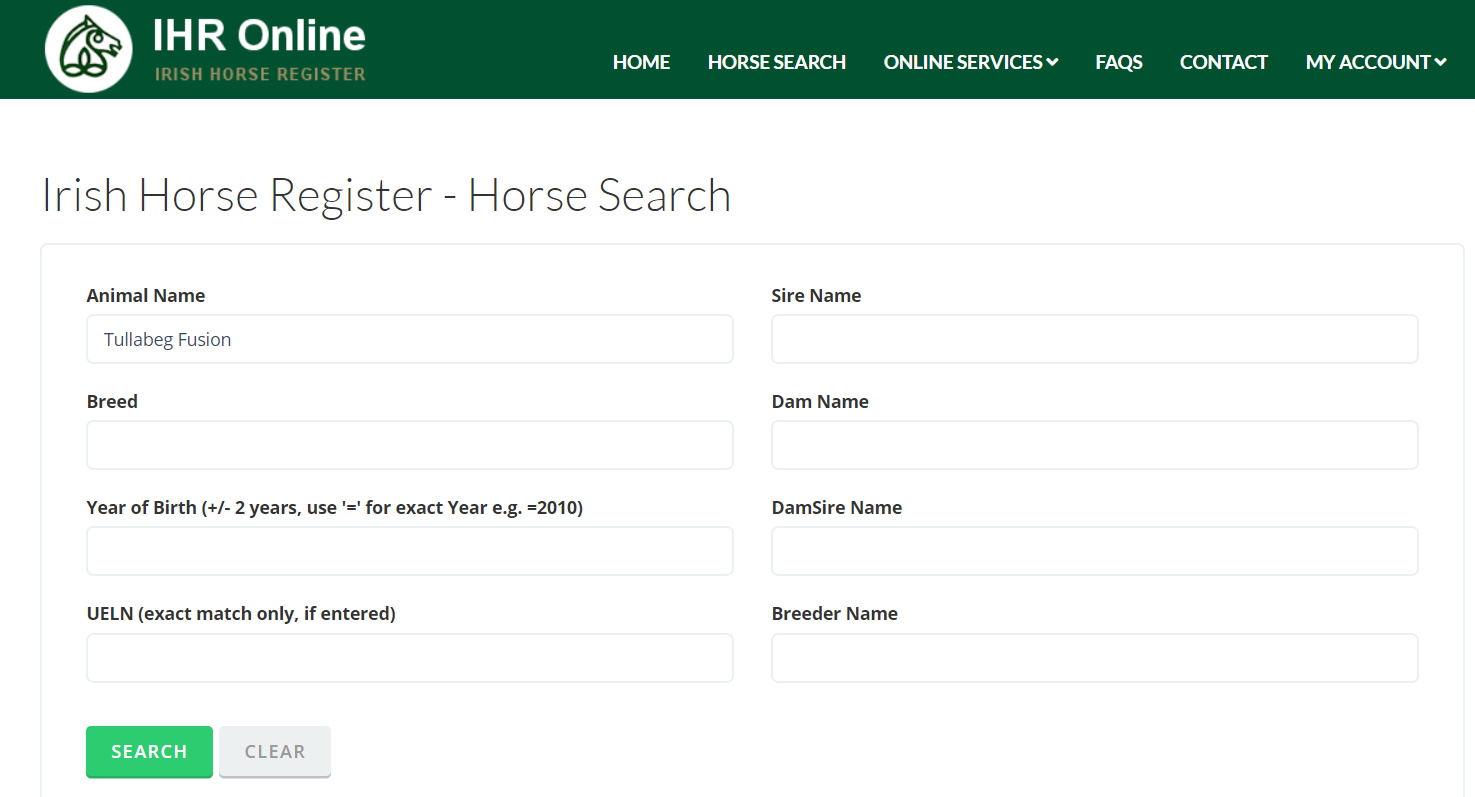Screen dimensions: 1475x797
Task: Go to Horse Search in navigation
Action: point(776,62)
